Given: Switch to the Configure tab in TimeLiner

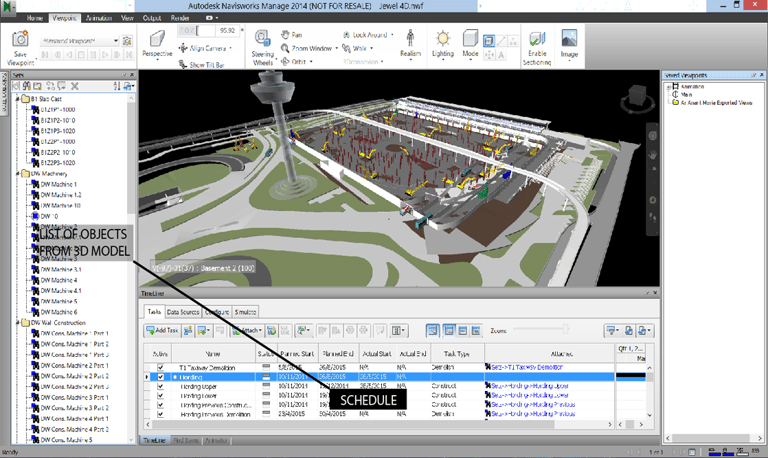Looking at the screenshot, I should (217, 312).
